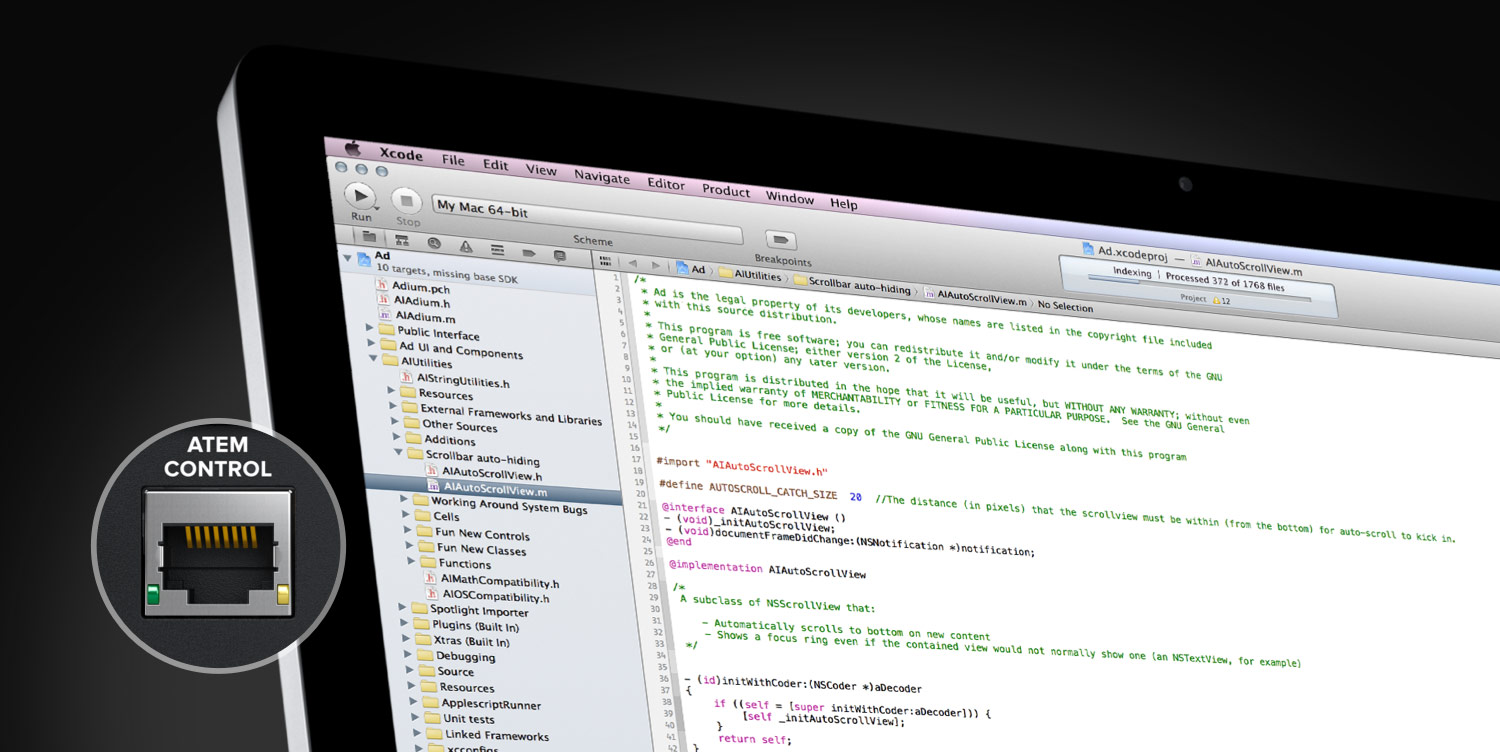Viewport: 1500px width, 752px height.
Task: Collapse the Scrollbar auto-hiding group
Action: 398,453
